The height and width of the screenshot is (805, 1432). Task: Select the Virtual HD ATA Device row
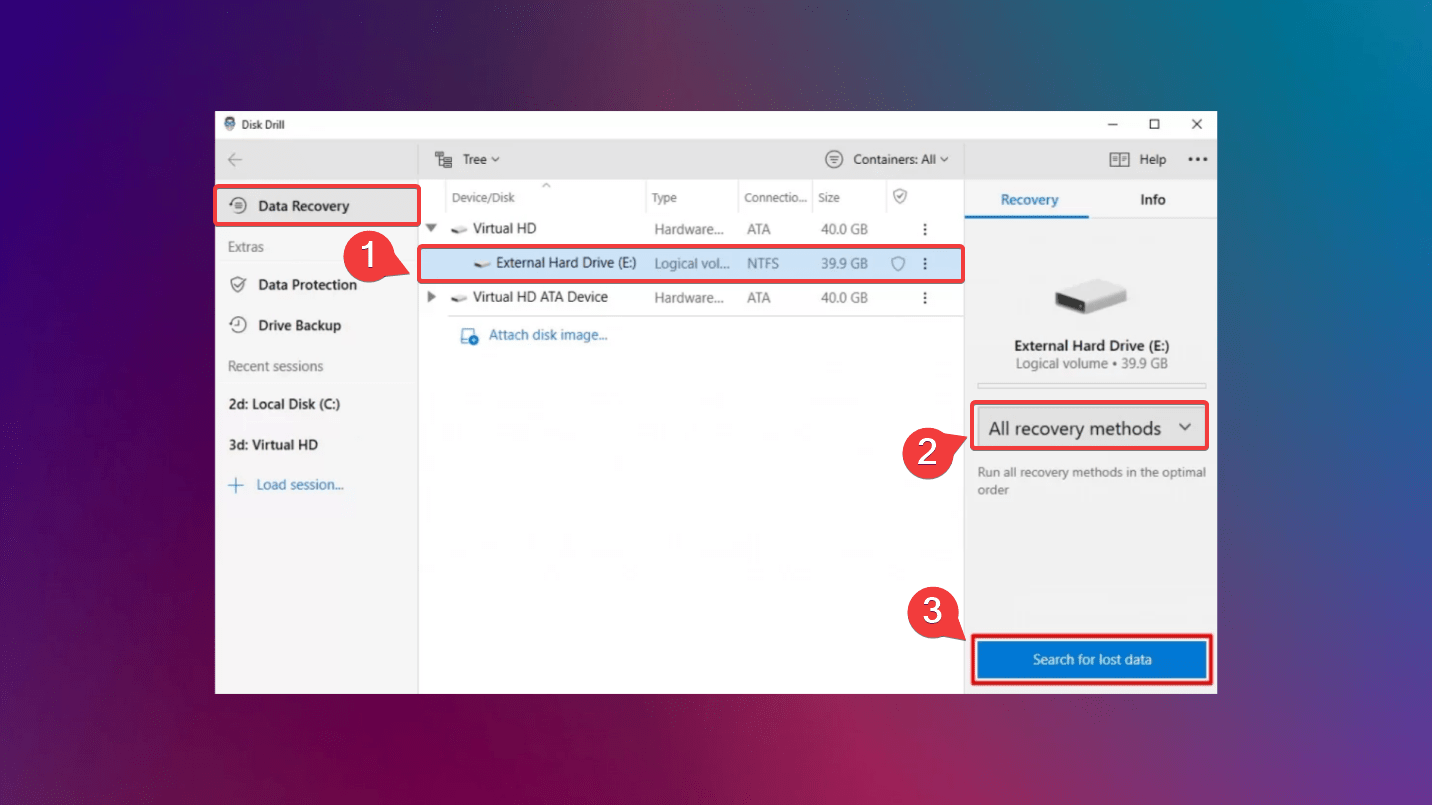[x=690, y=298]
